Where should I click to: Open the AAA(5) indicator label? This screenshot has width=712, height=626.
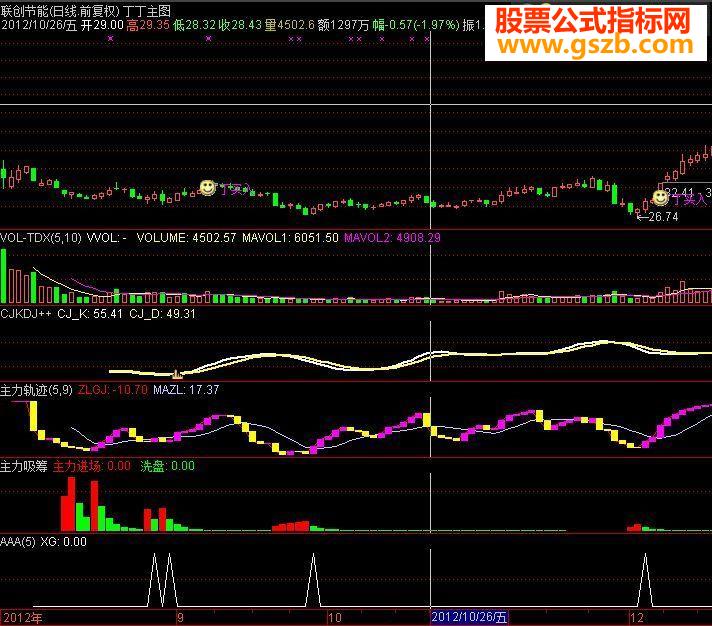(18, 542)
